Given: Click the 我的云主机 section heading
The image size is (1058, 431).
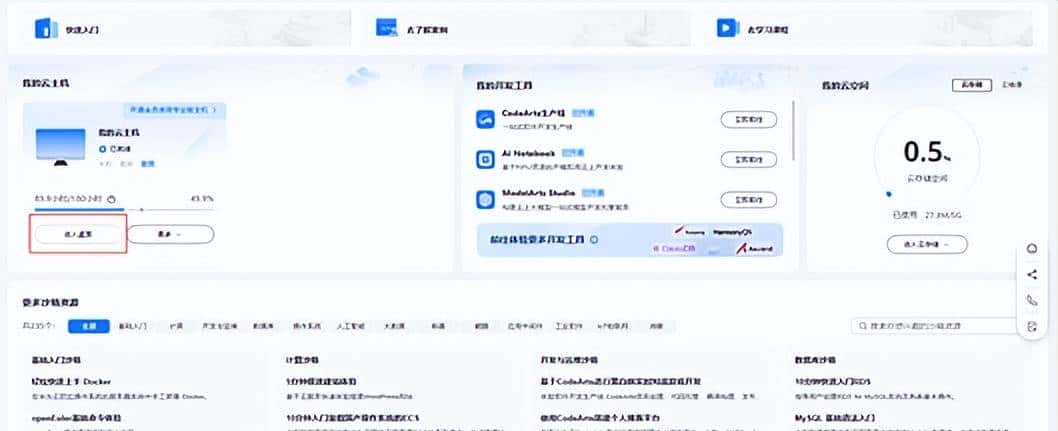Looking at the screenshot, I should tap(46, 83).
